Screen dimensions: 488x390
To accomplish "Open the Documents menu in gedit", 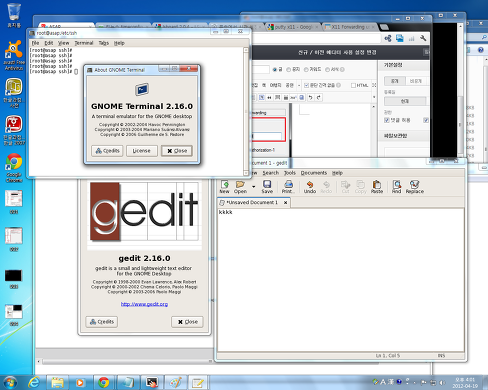I will click(x=314, y=173).
